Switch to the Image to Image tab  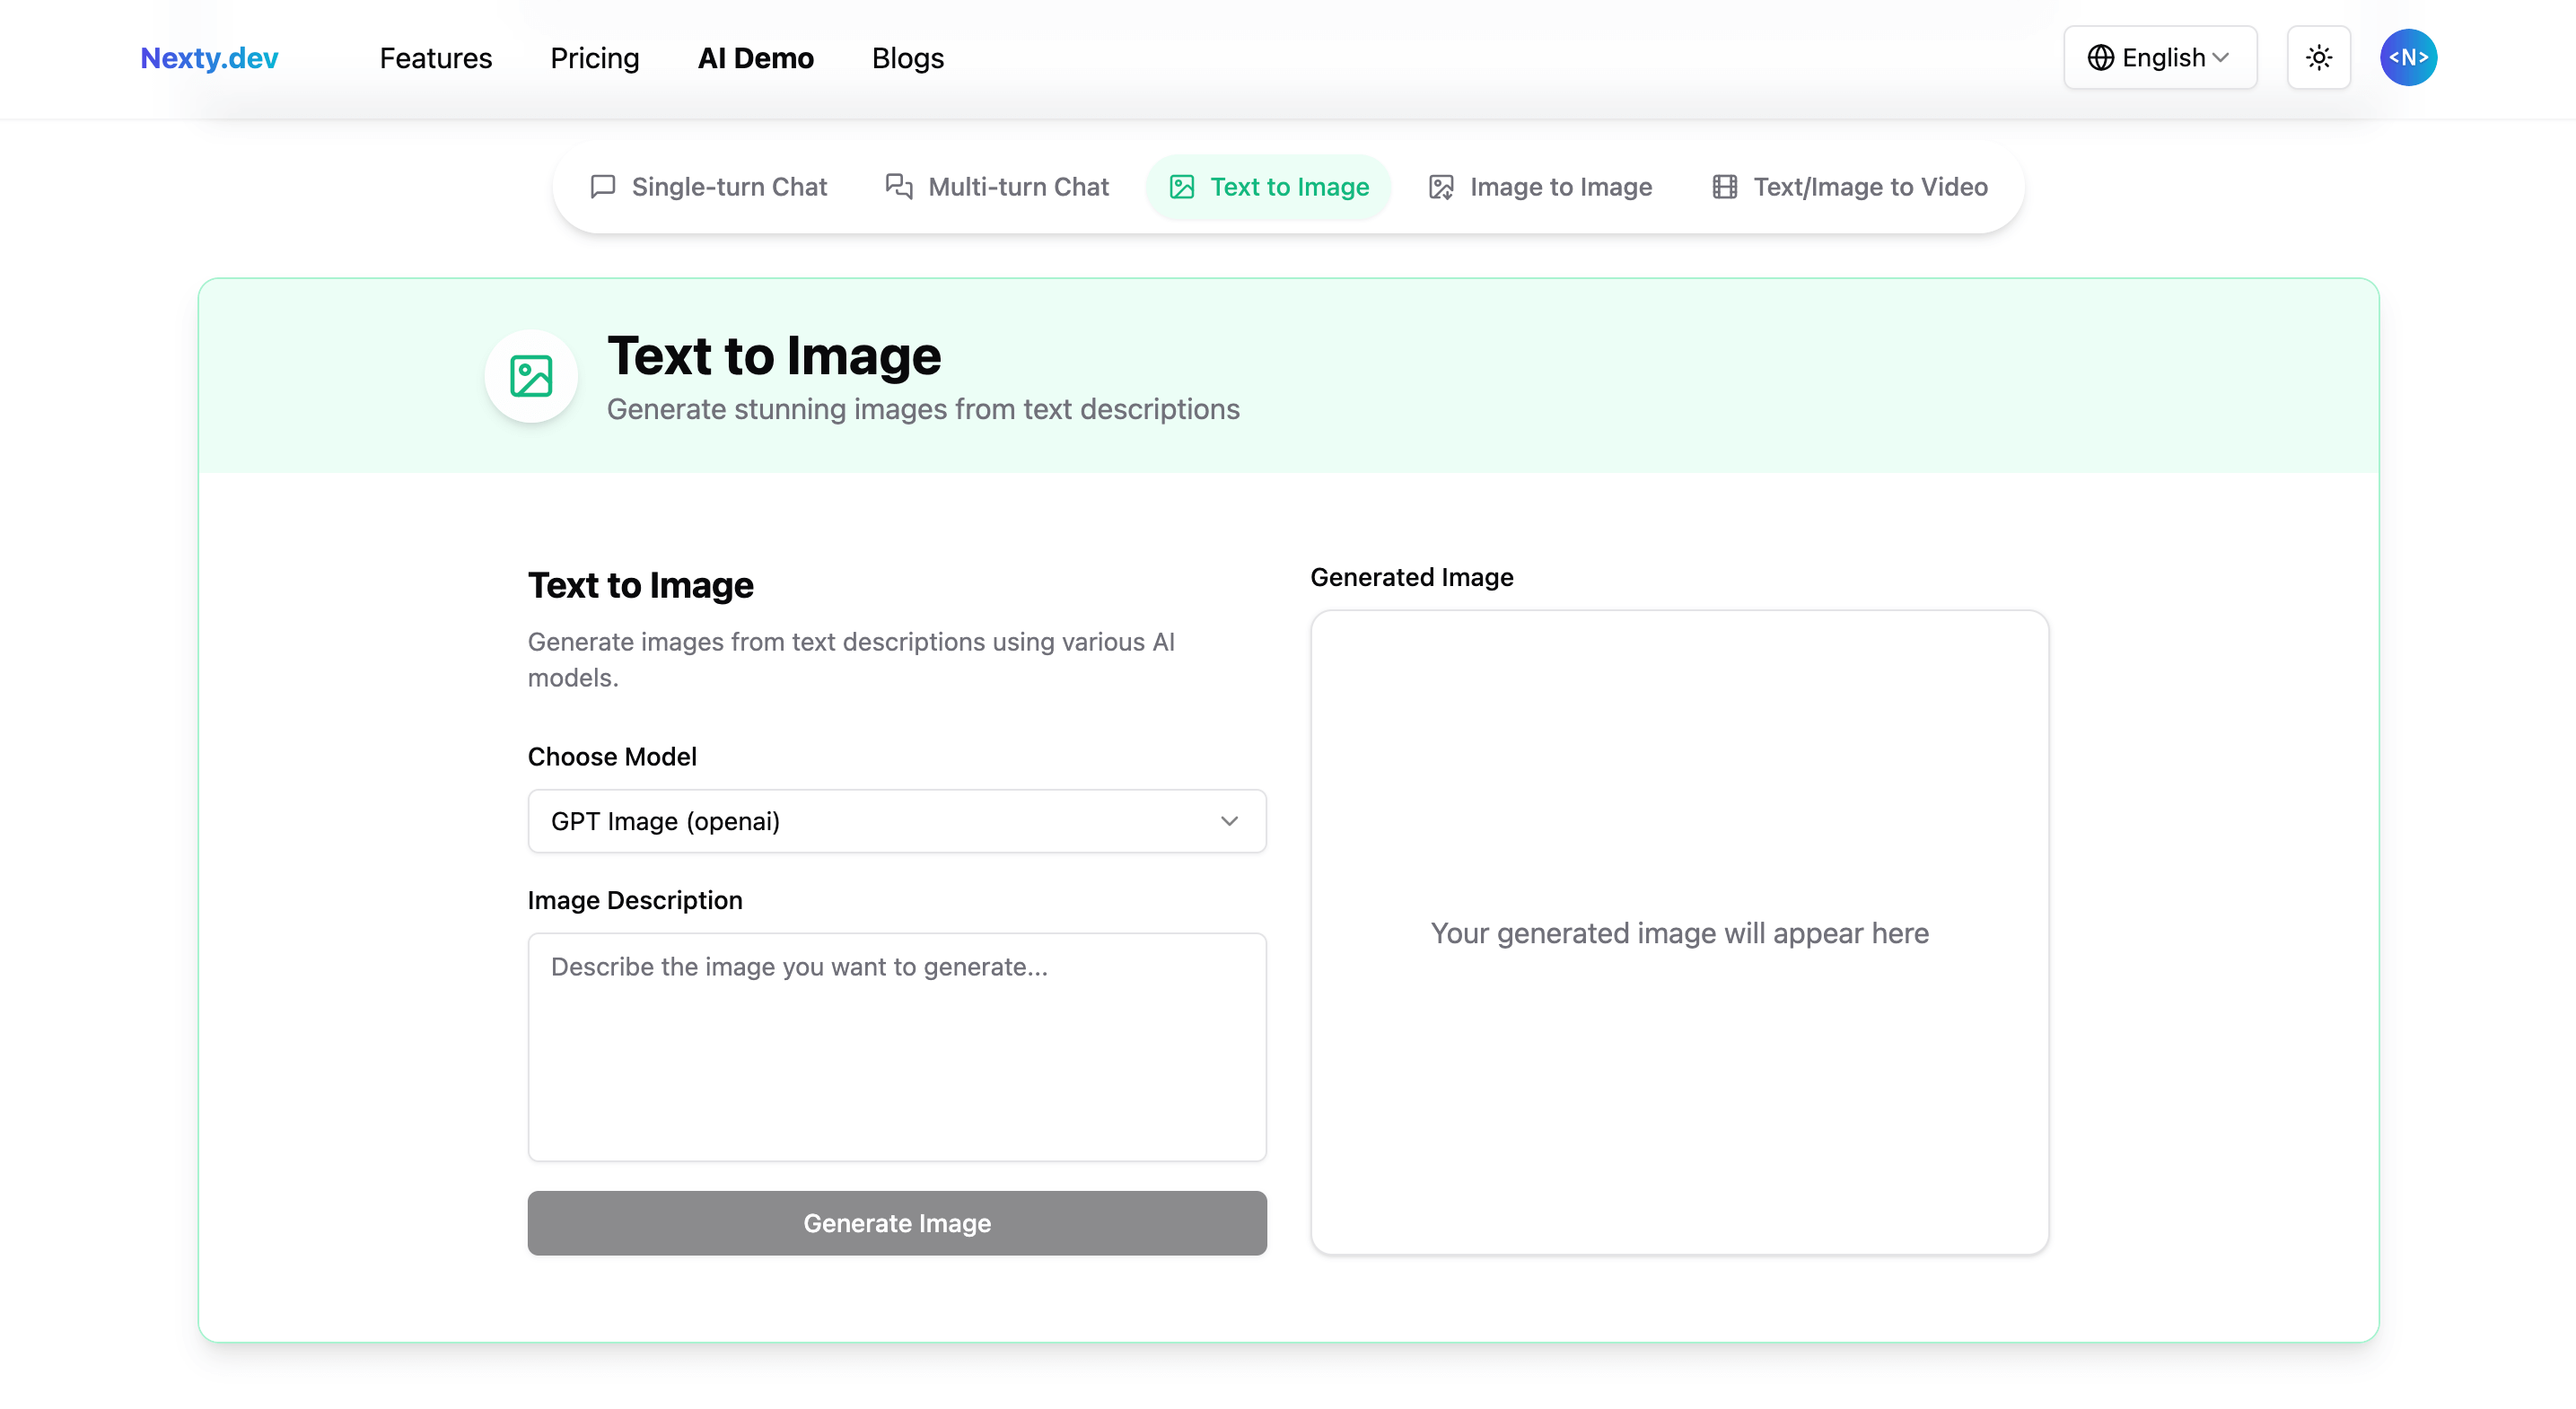pyautogui.click(x=1541, y=187)
